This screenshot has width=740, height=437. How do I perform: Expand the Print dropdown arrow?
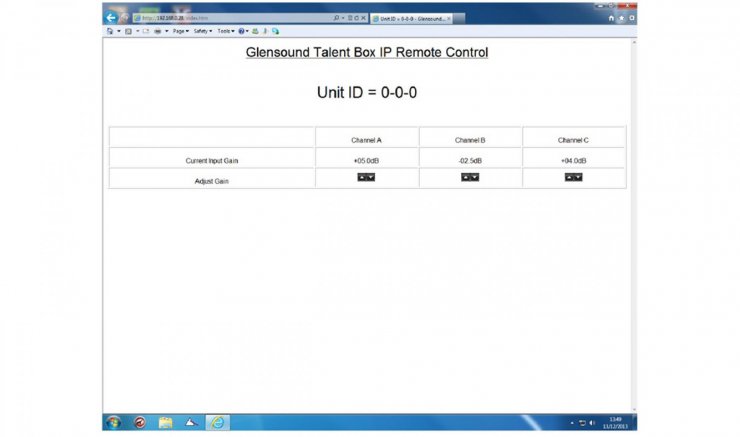point(167,31)
